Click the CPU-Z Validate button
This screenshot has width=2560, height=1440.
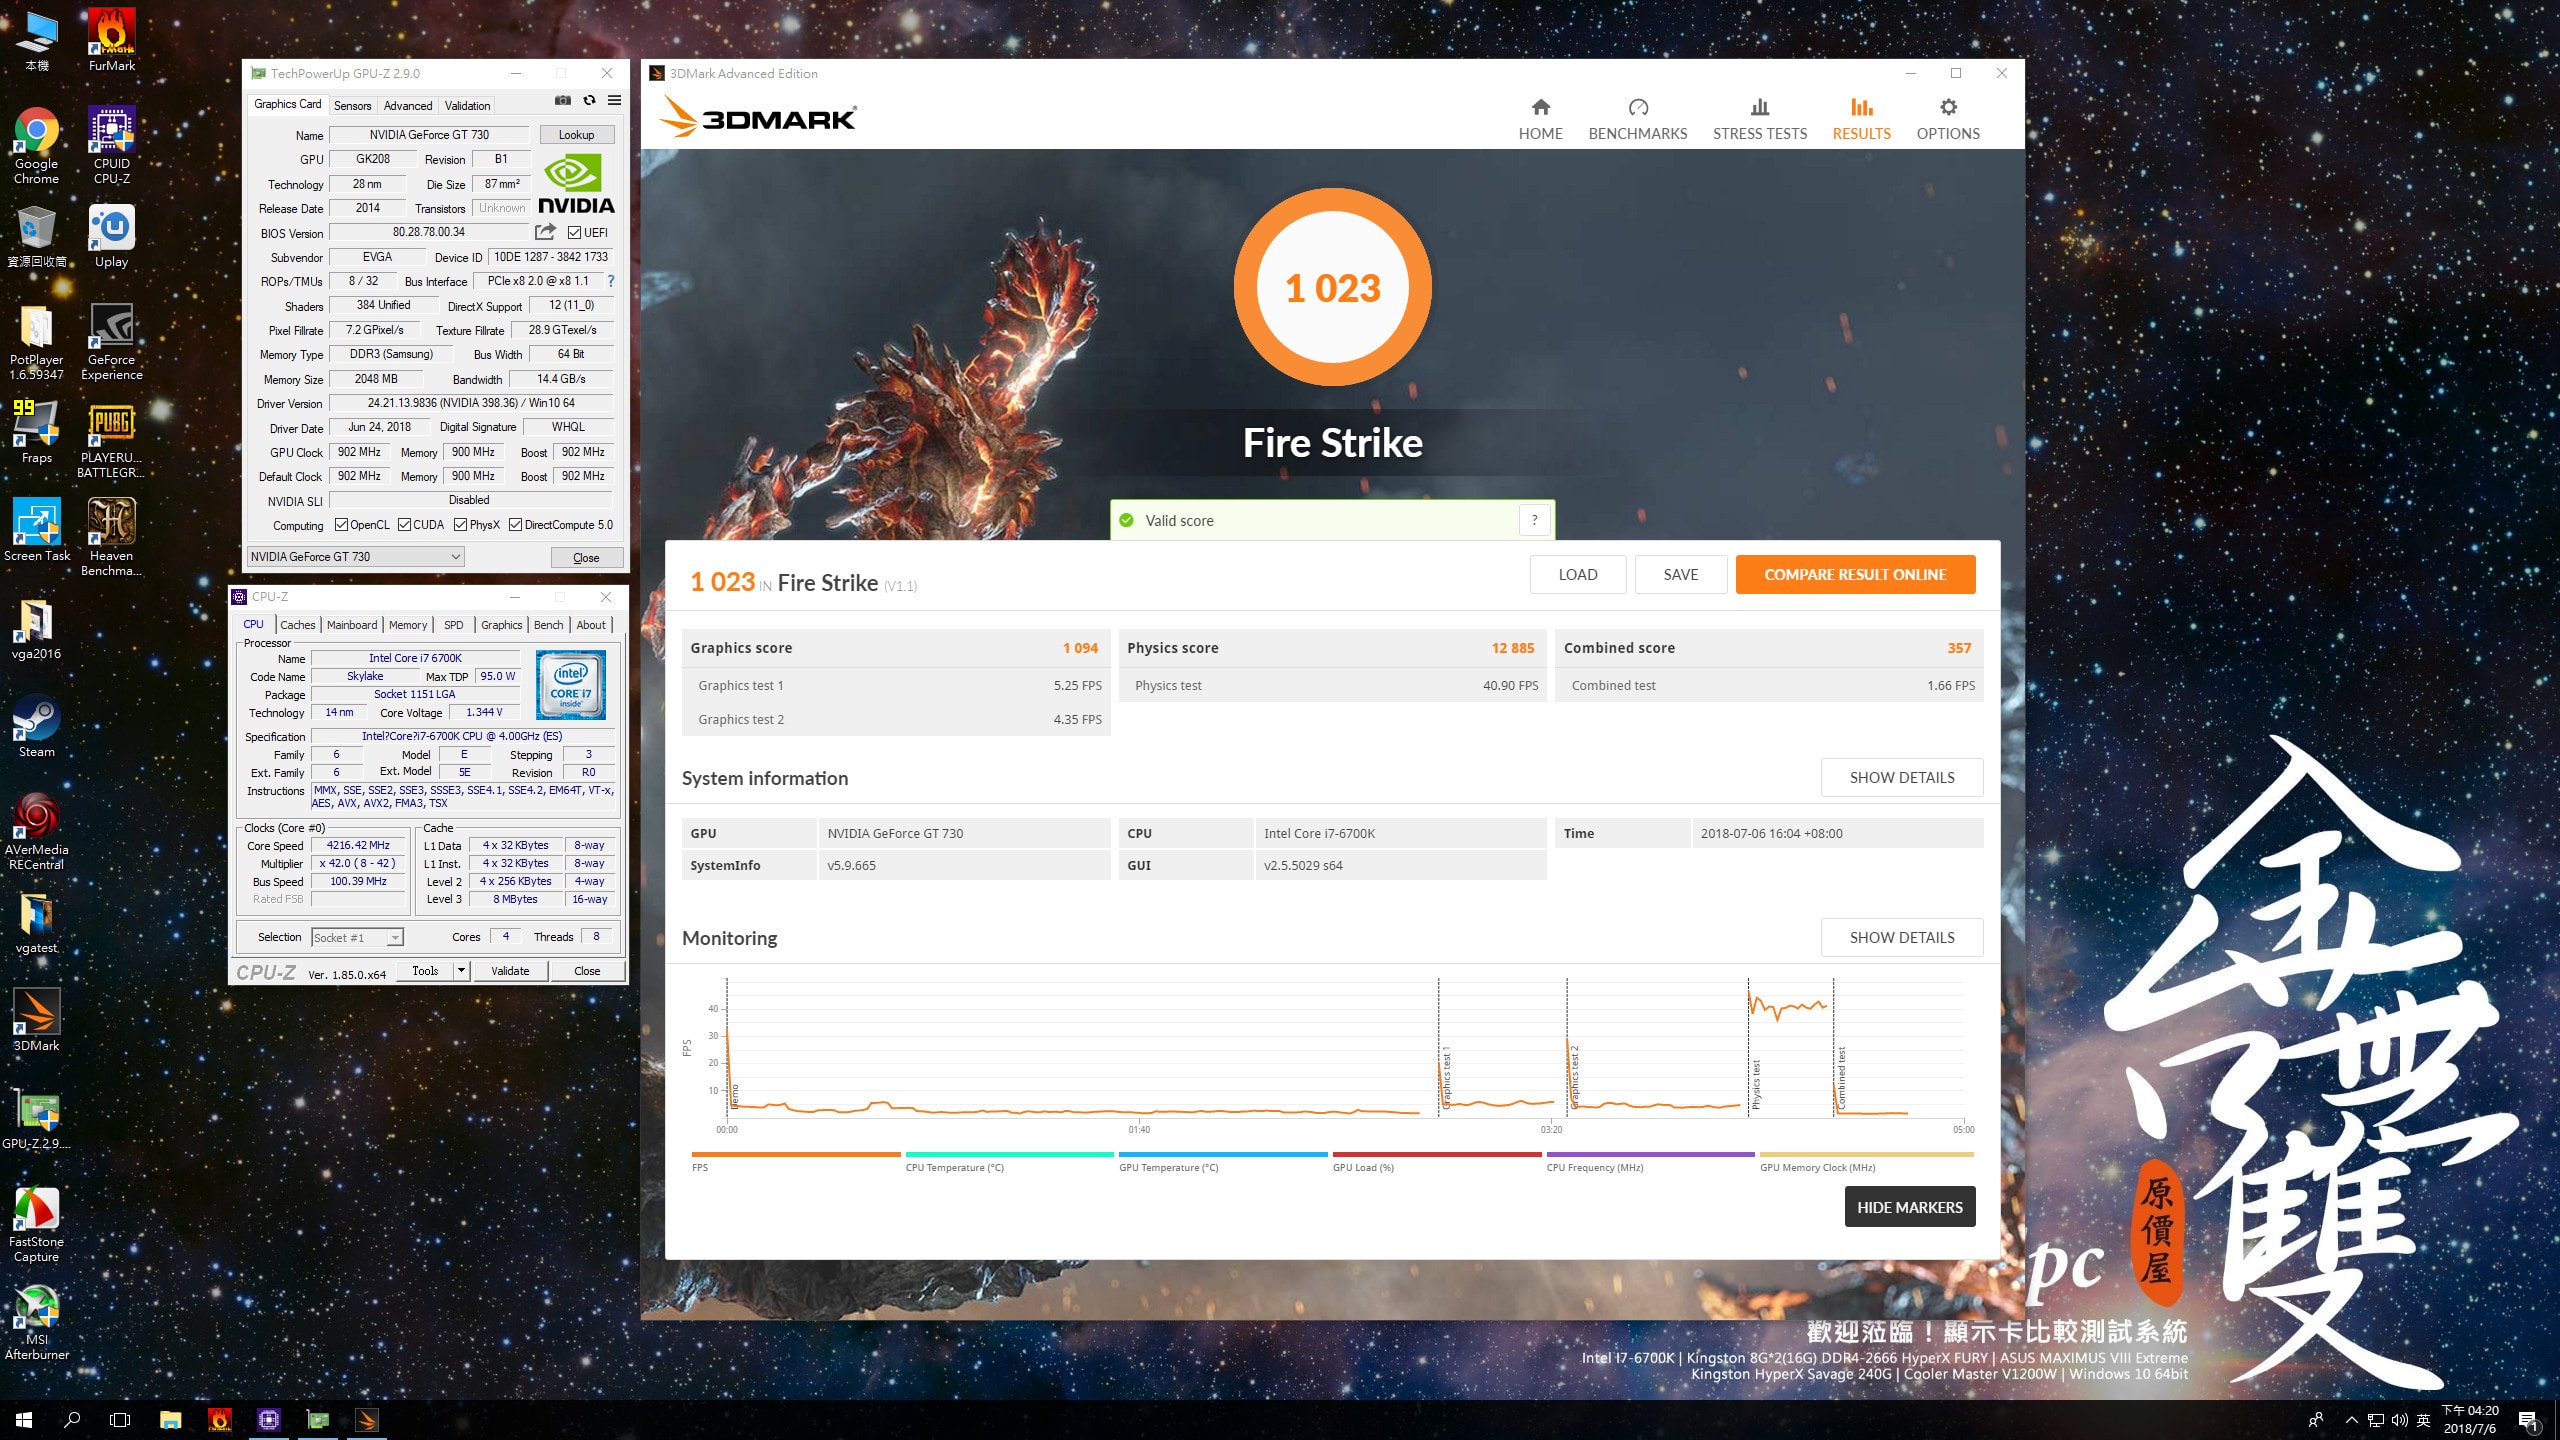510,970
